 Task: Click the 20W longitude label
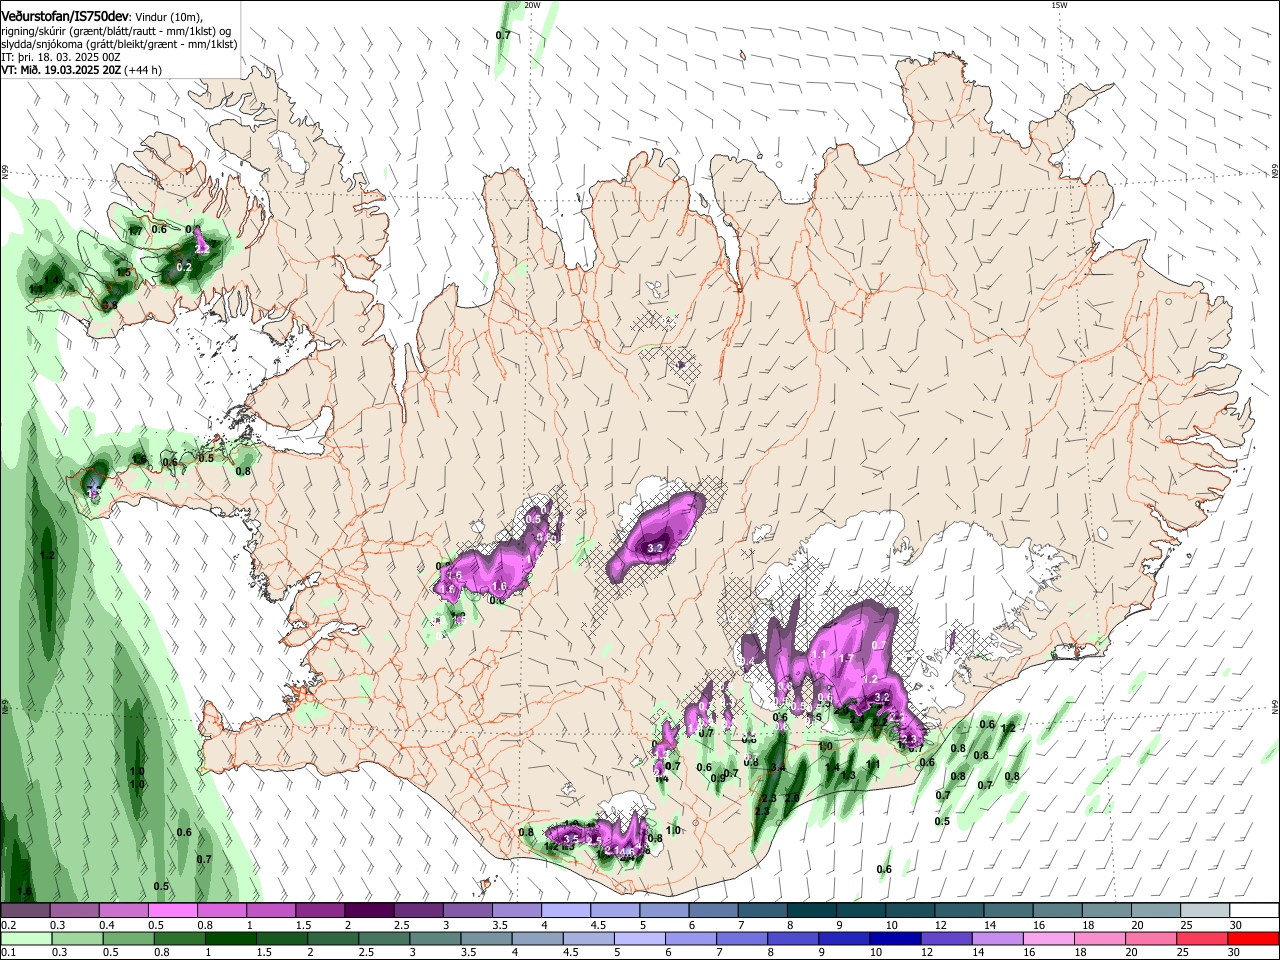532,5
